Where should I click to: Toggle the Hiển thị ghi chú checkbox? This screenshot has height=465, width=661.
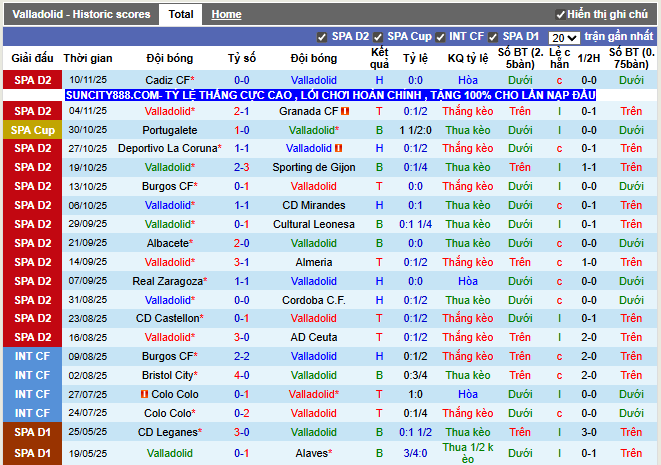pos(560,15)
